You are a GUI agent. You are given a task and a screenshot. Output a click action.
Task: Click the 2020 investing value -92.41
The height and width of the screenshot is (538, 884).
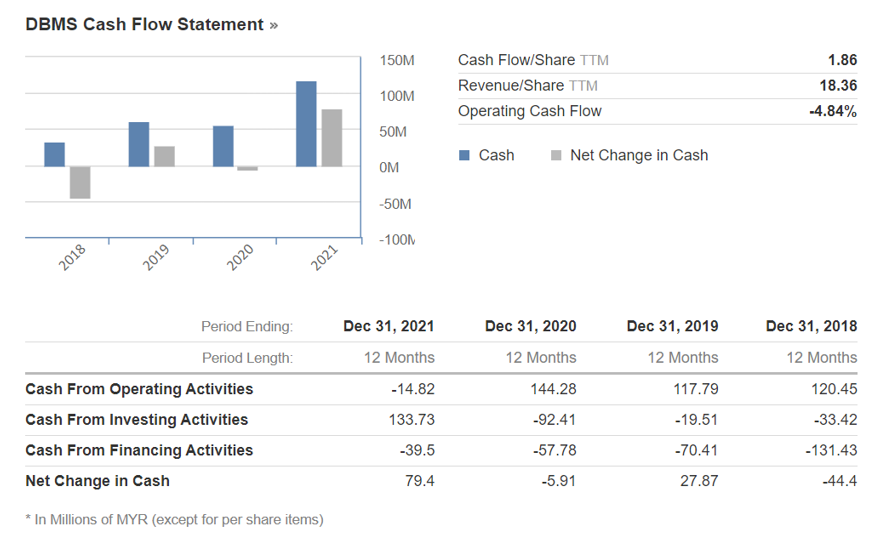click(555, 420)
